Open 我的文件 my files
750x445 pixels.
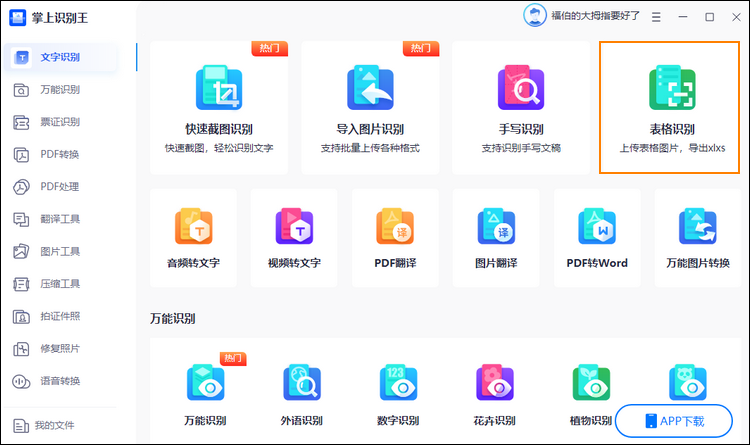[56, 426]
